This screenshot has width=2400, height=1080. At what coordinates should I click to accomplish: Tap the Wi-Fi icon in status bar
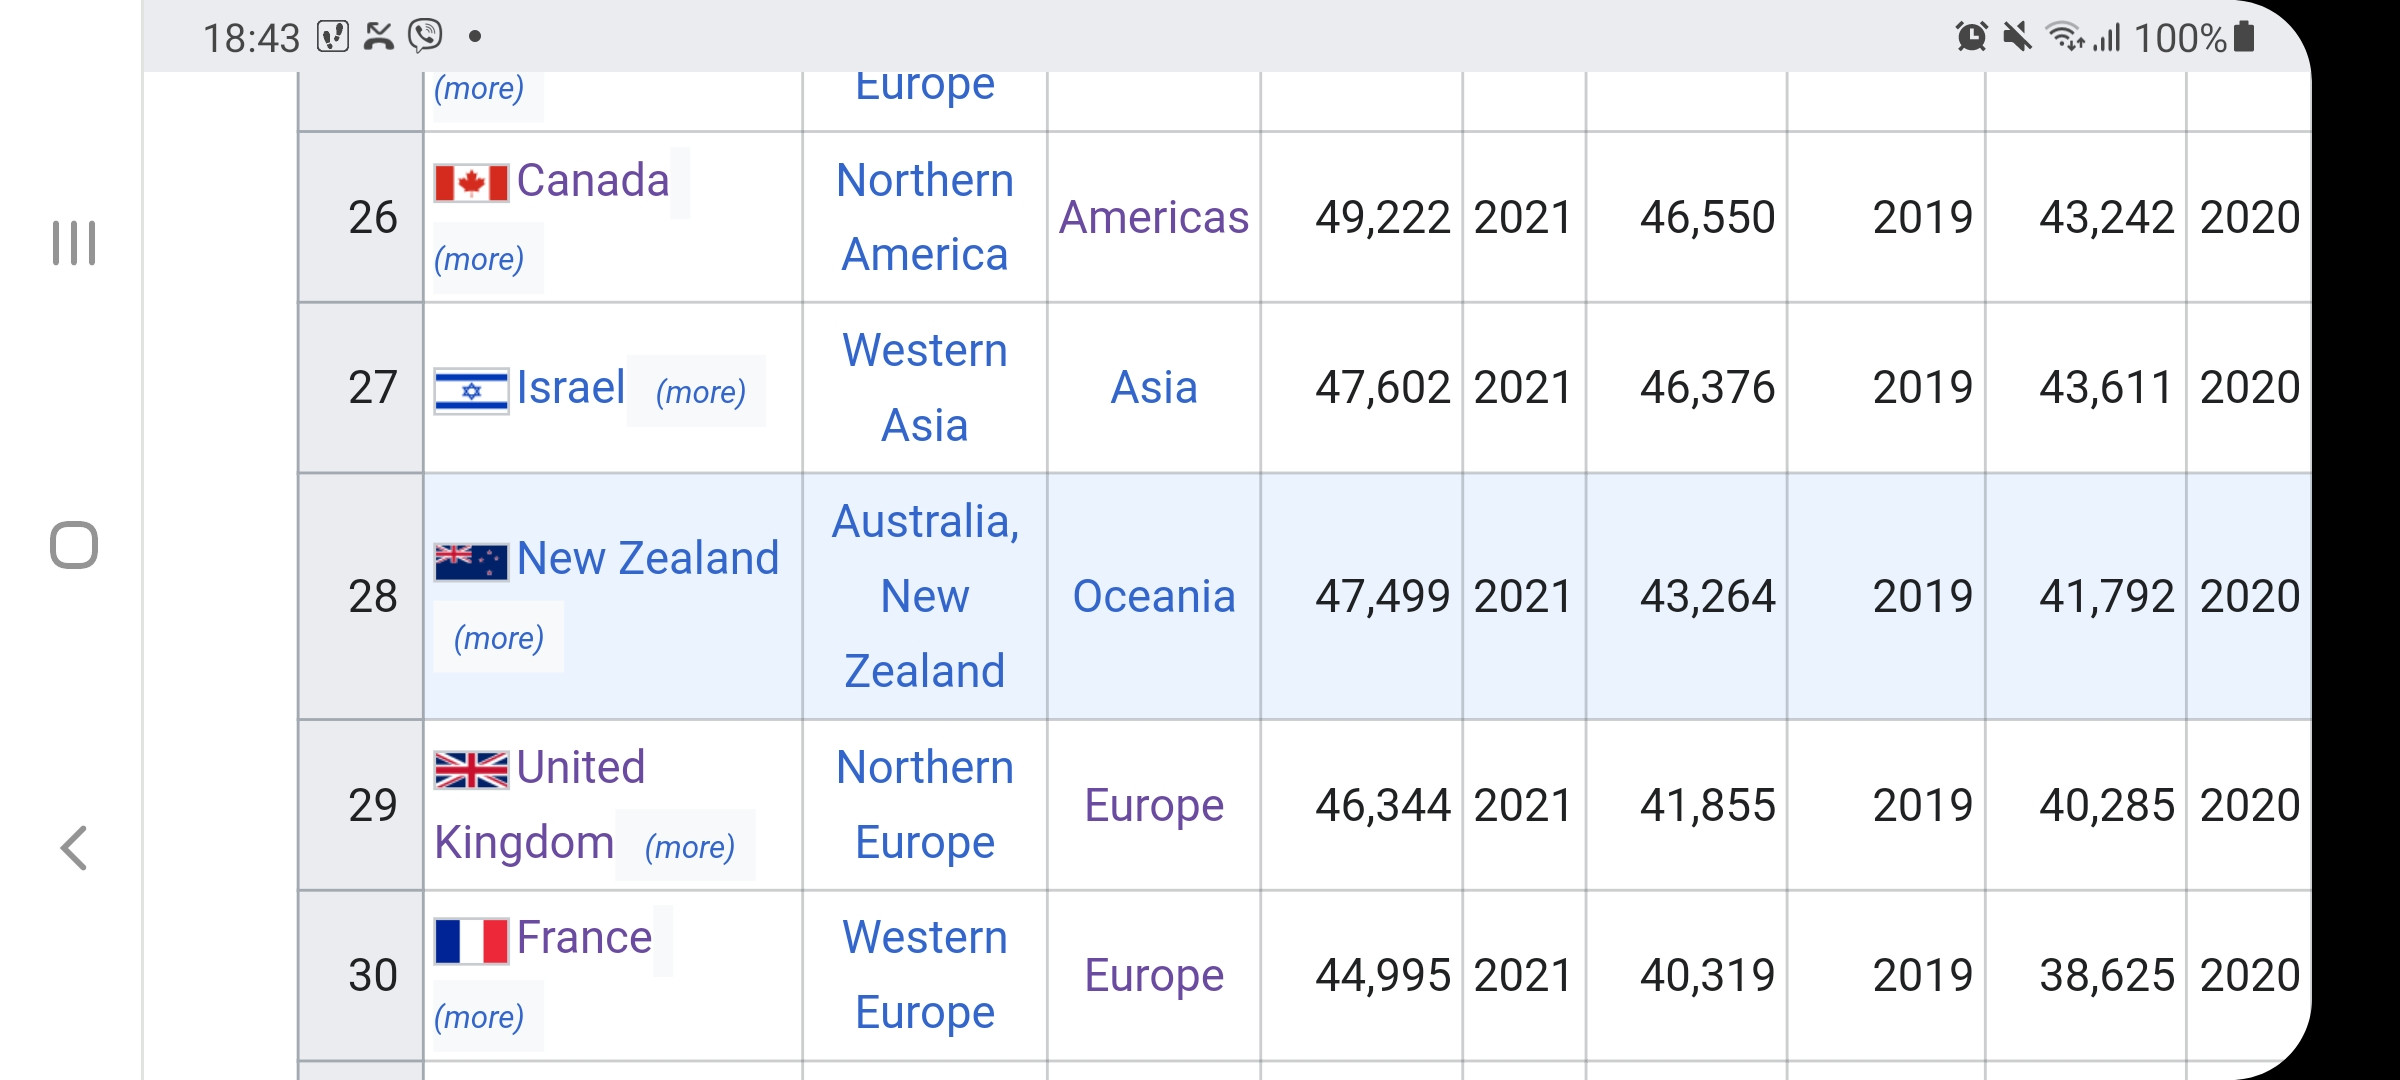(2064, 37)
